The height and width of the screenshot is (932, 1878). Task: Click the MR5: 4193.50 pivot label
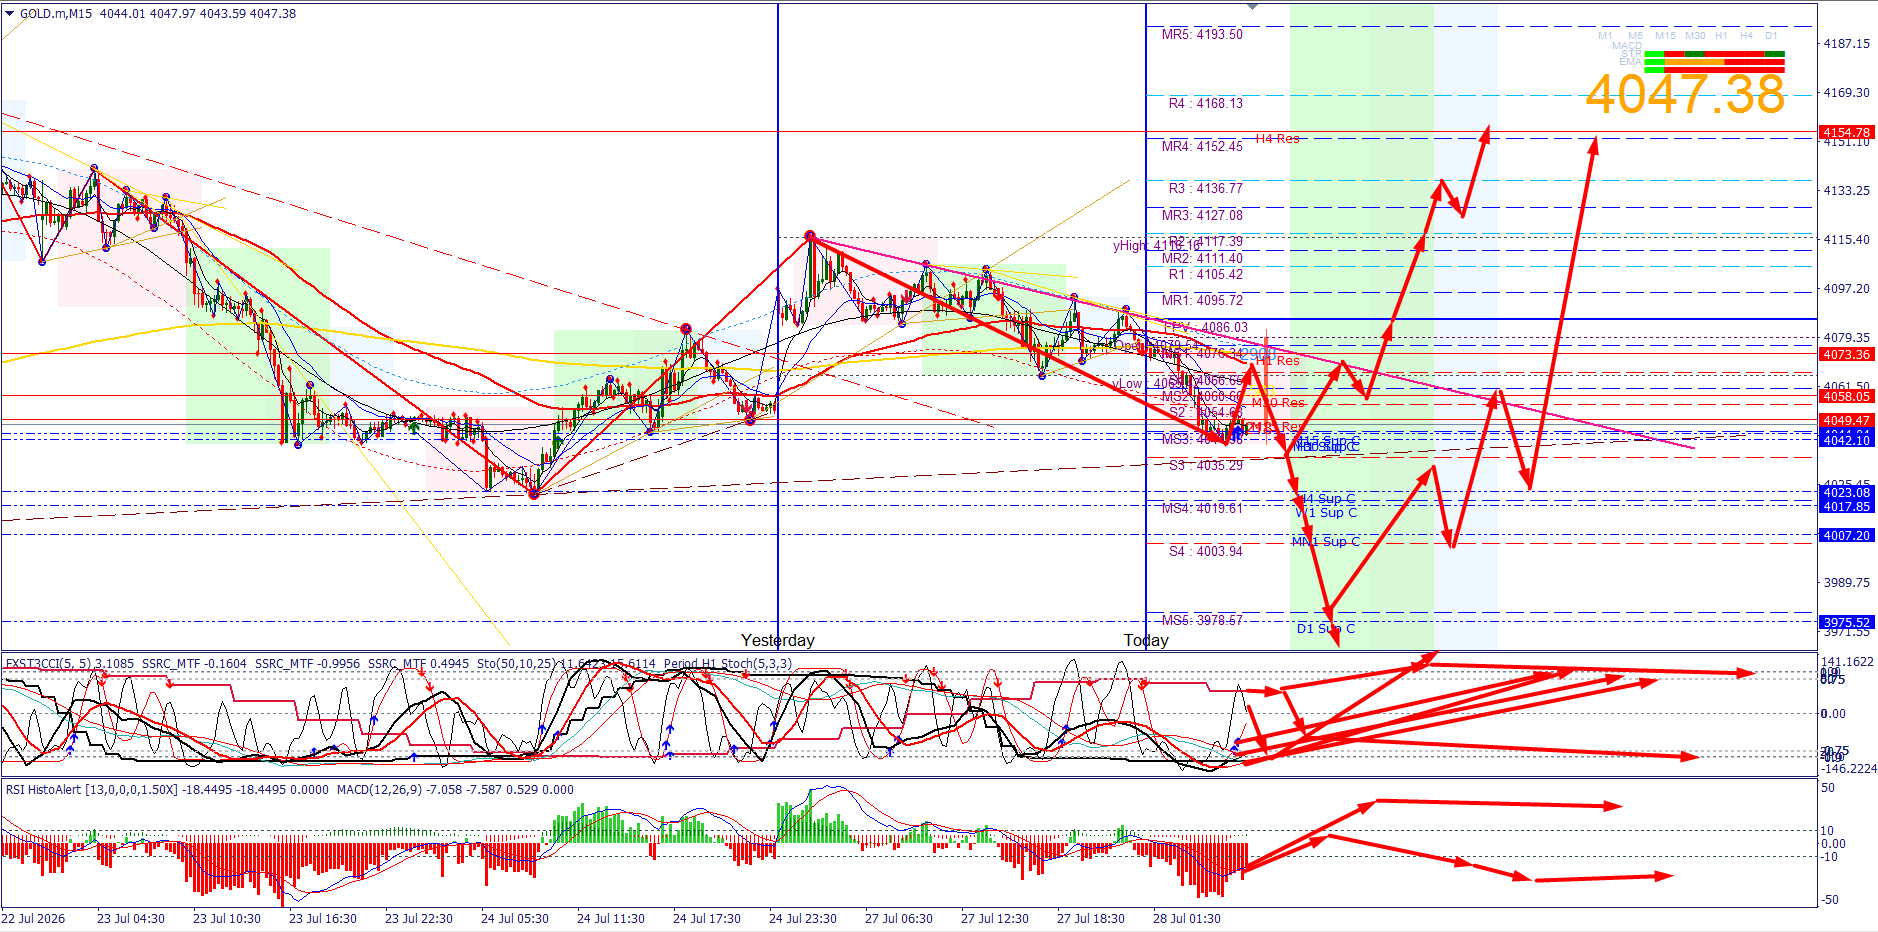coord(1202,34)
